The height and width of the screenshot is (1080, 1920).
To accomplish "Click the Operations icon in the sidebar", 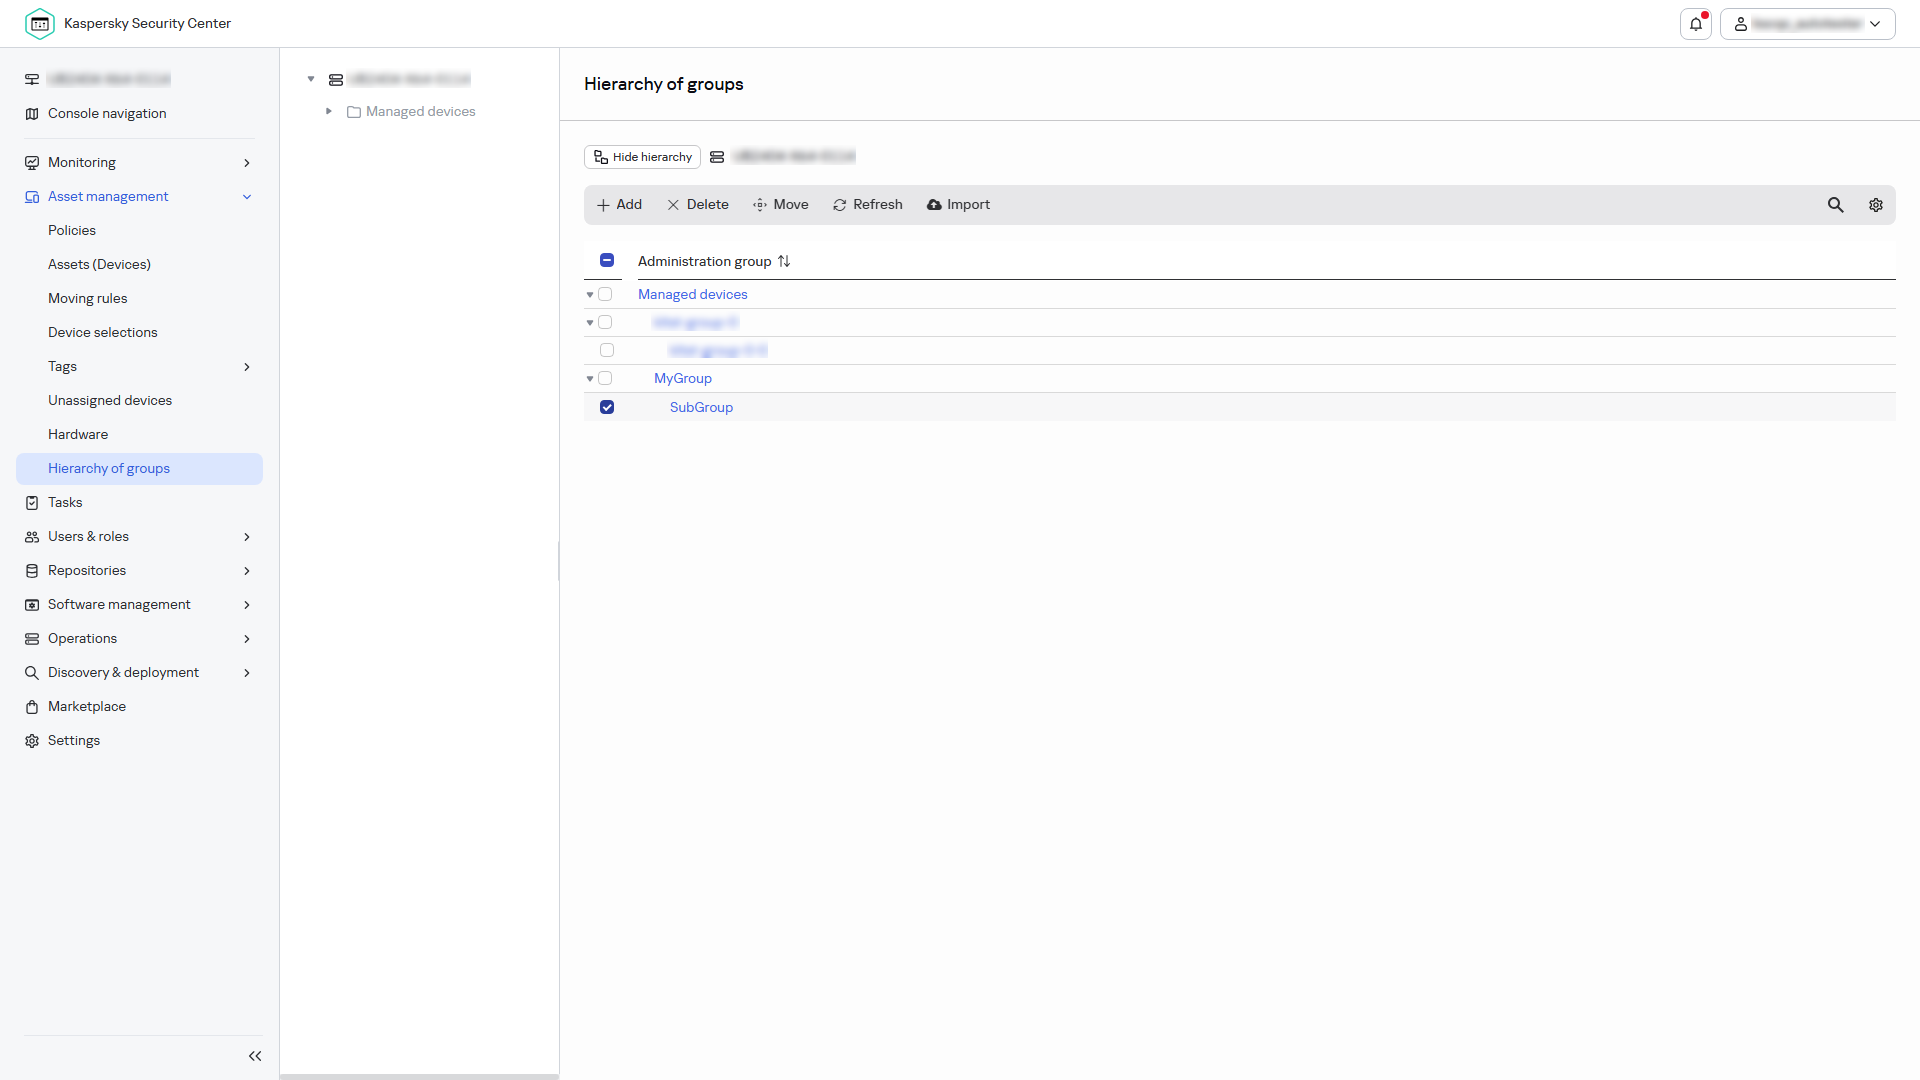I will tap(32, 639).
